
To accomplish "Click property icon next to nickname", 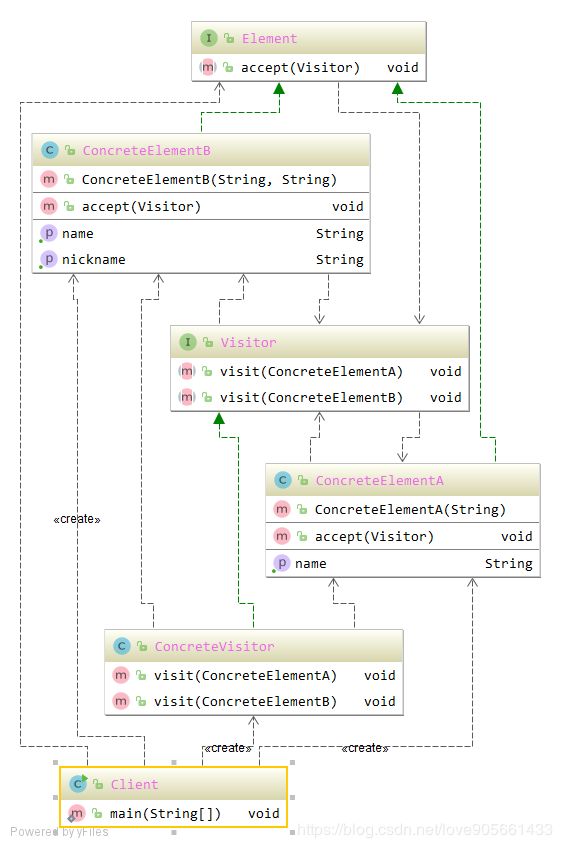I will pos(49,260).
